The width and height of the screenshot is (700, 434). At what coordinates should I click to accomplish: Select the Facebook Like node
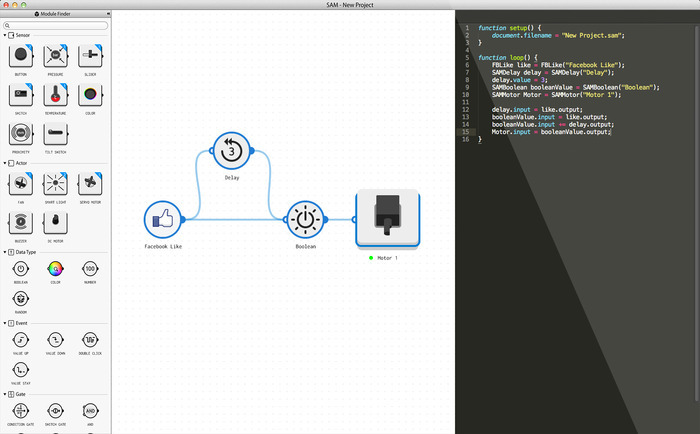pyautogui.click(x=162, y=219)
